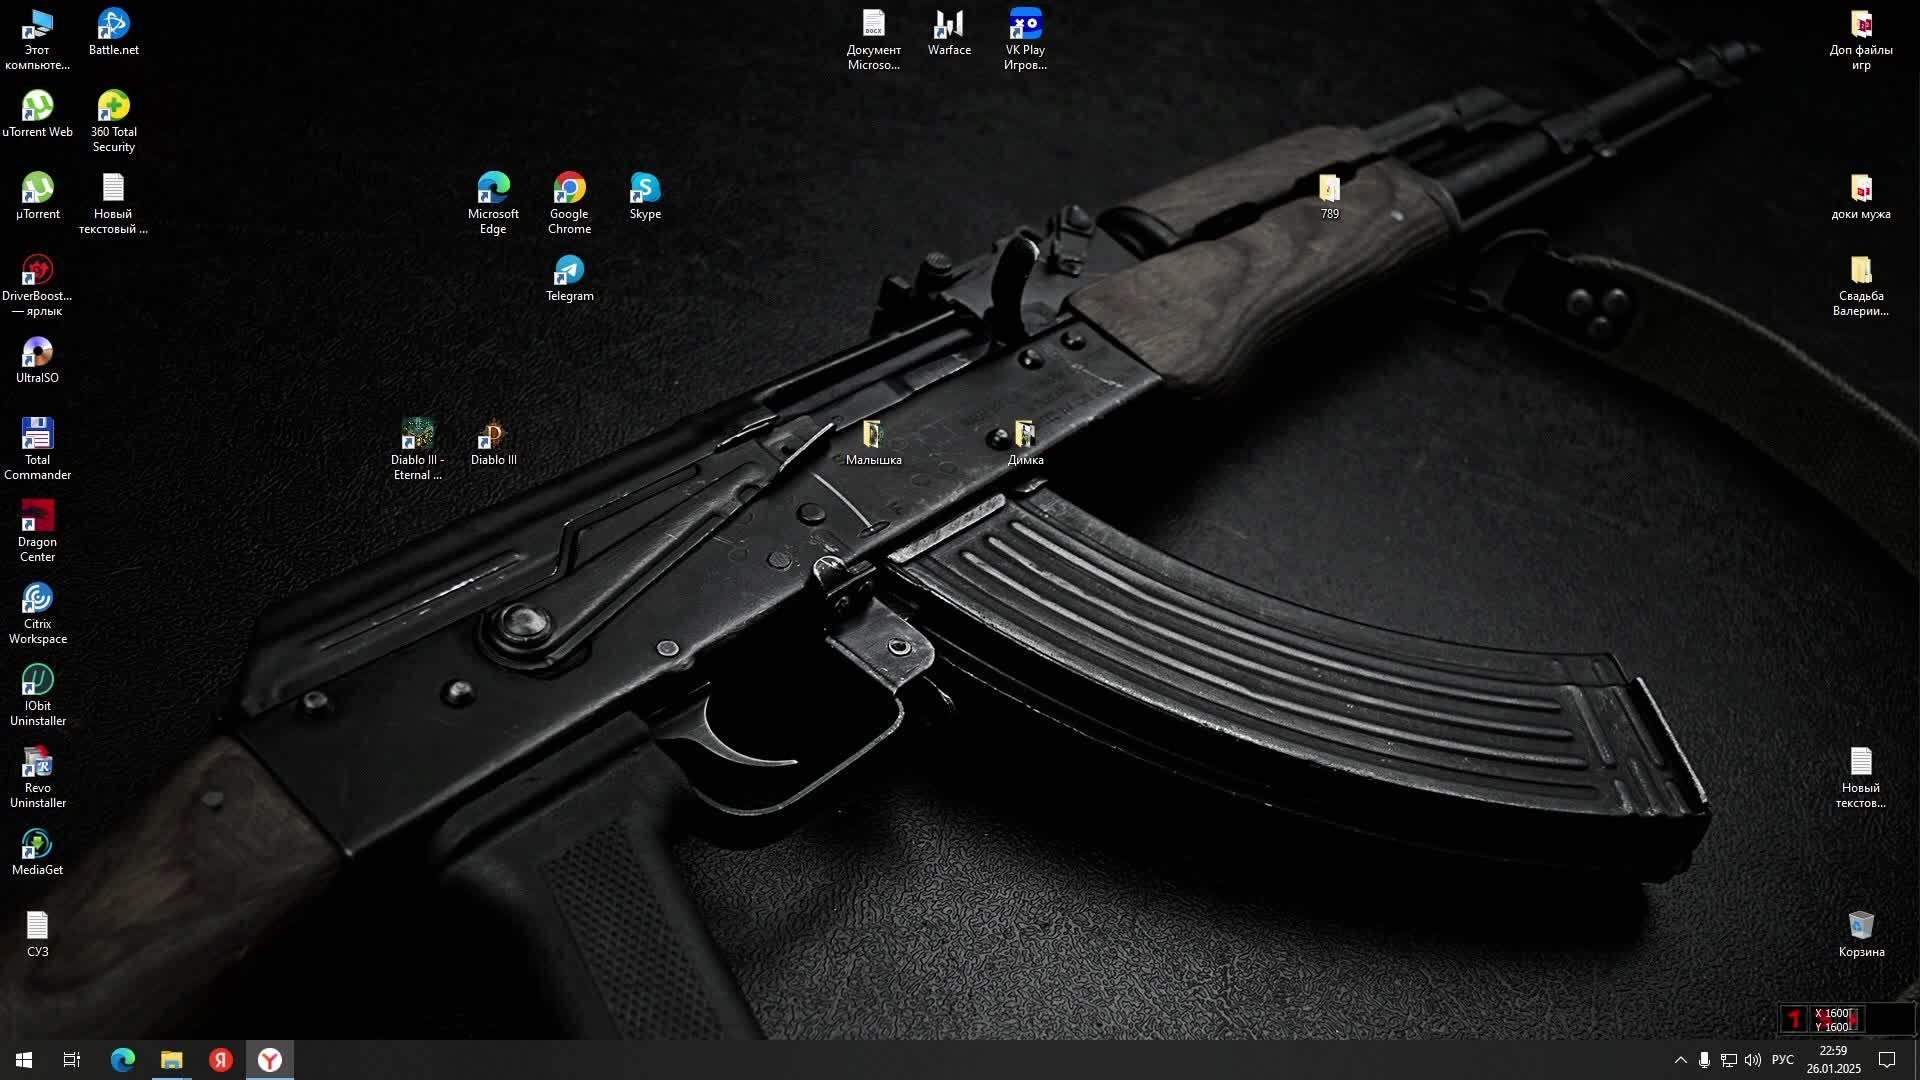This screenshot has height=1080, width=1920.
Task: Switch to Yandex Browser in the taskbar
Action: click(270, 1060)
